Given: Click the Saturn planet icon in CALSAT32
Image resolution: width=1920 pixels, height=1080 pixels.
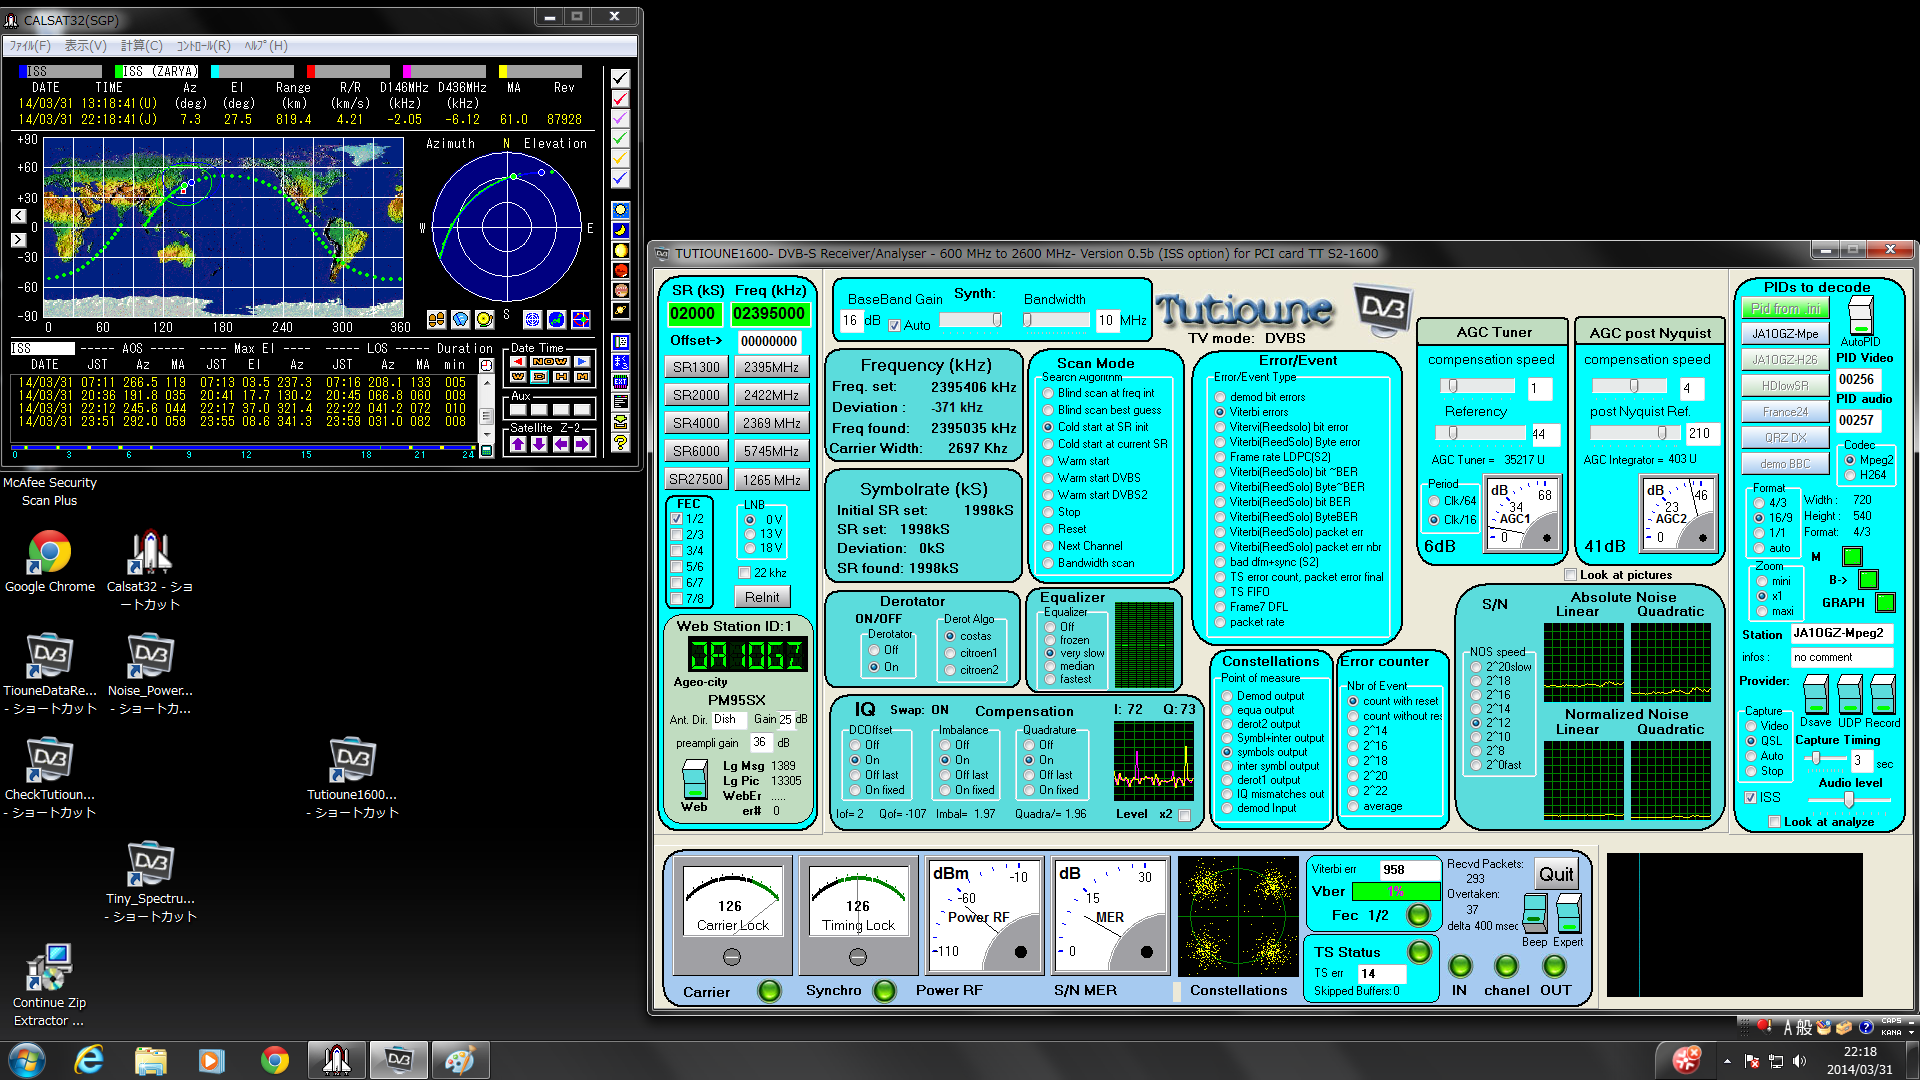Looking at the screenshot, I should tap(621, 311).
